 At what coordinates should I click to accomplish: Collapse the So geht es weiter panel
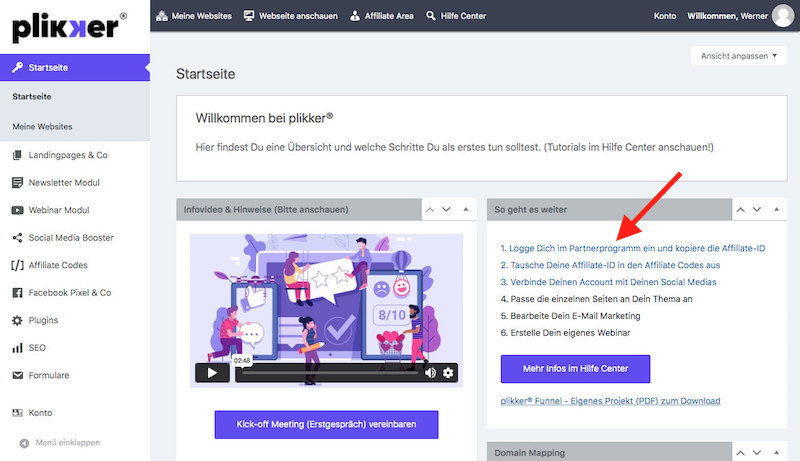click(776, 210)
